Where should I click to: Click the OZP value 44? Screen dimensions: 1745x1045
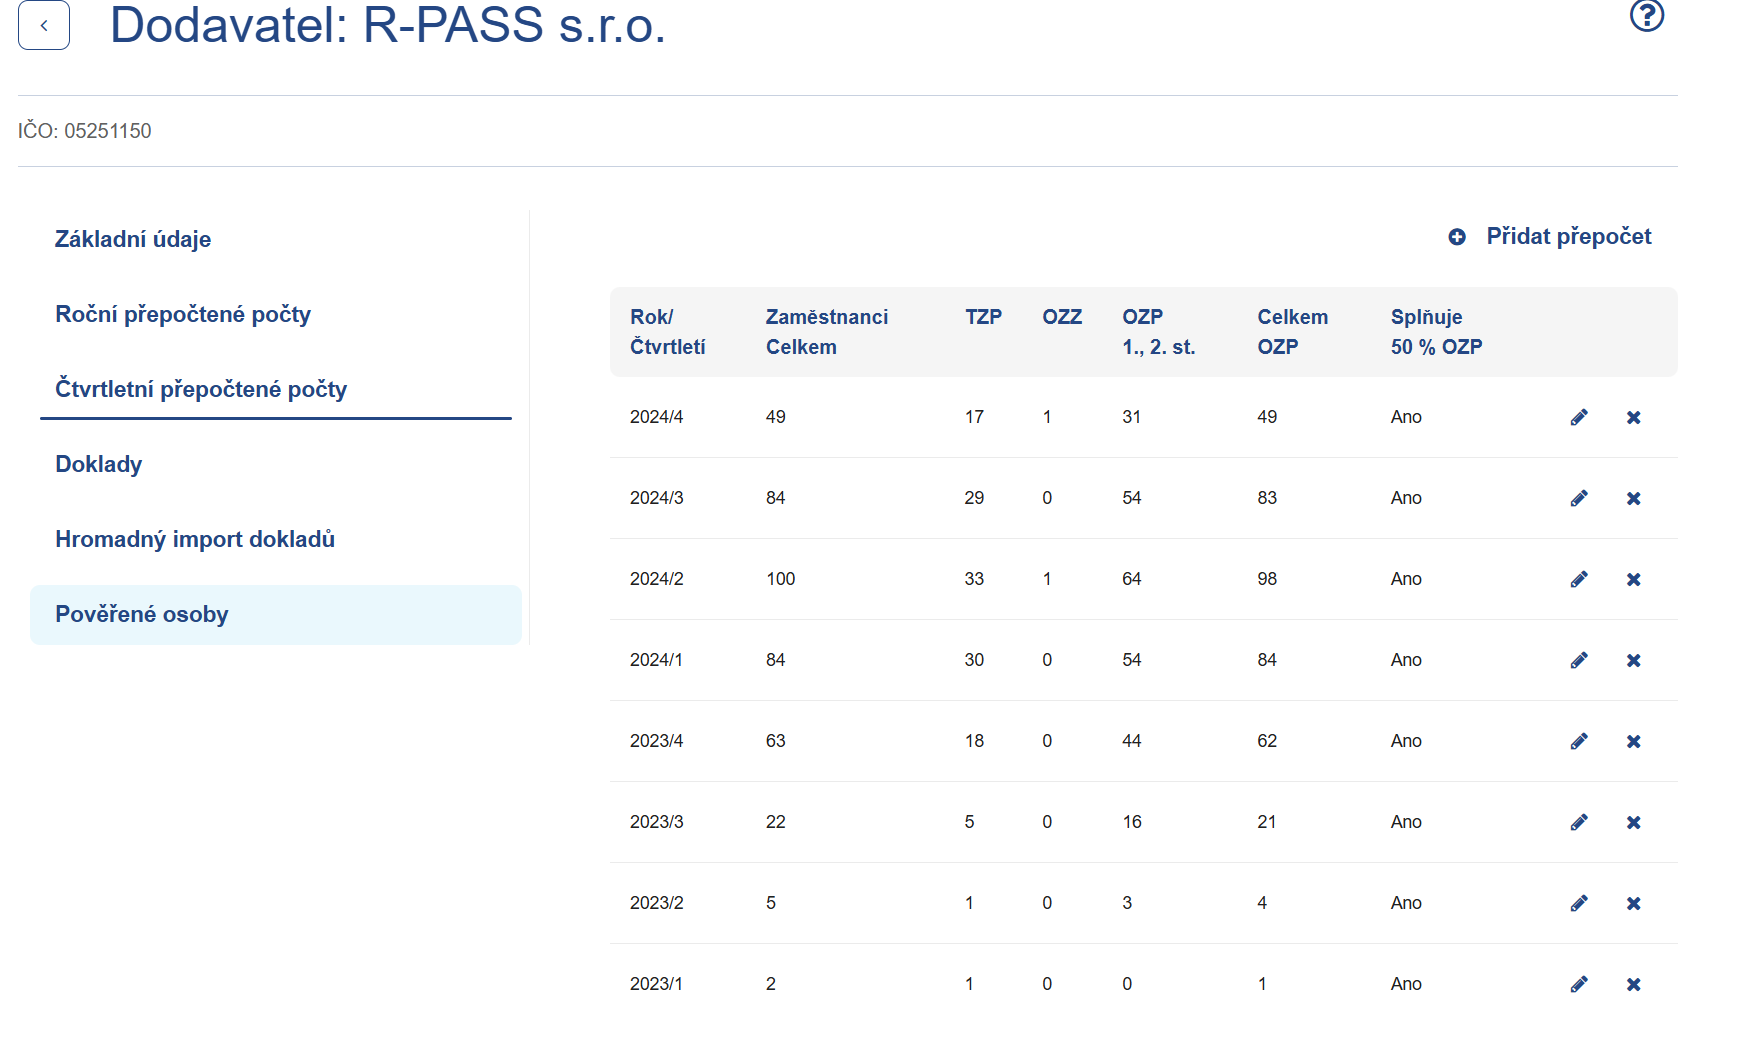[x=1131, y=741]
